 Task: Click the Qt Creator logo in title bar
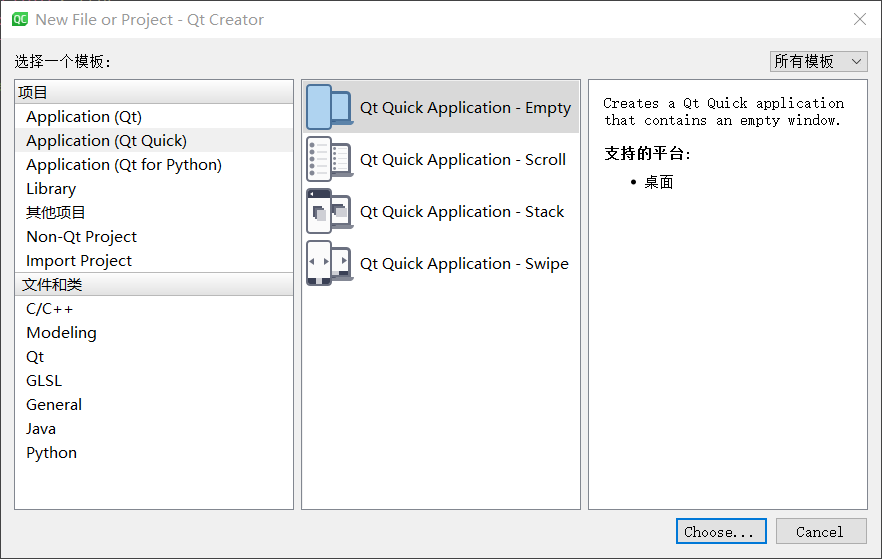point(20,20)
